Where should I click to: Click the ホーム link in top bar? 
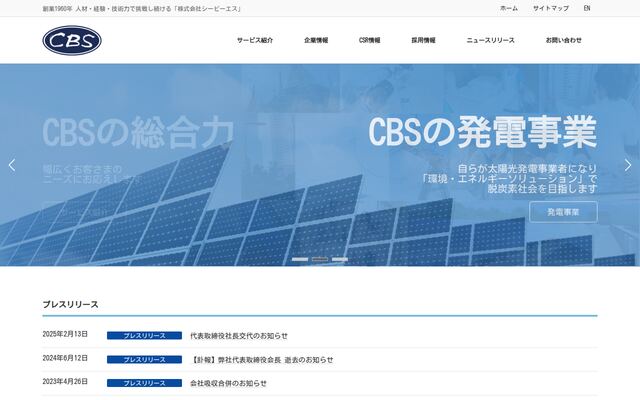(509, 8)
